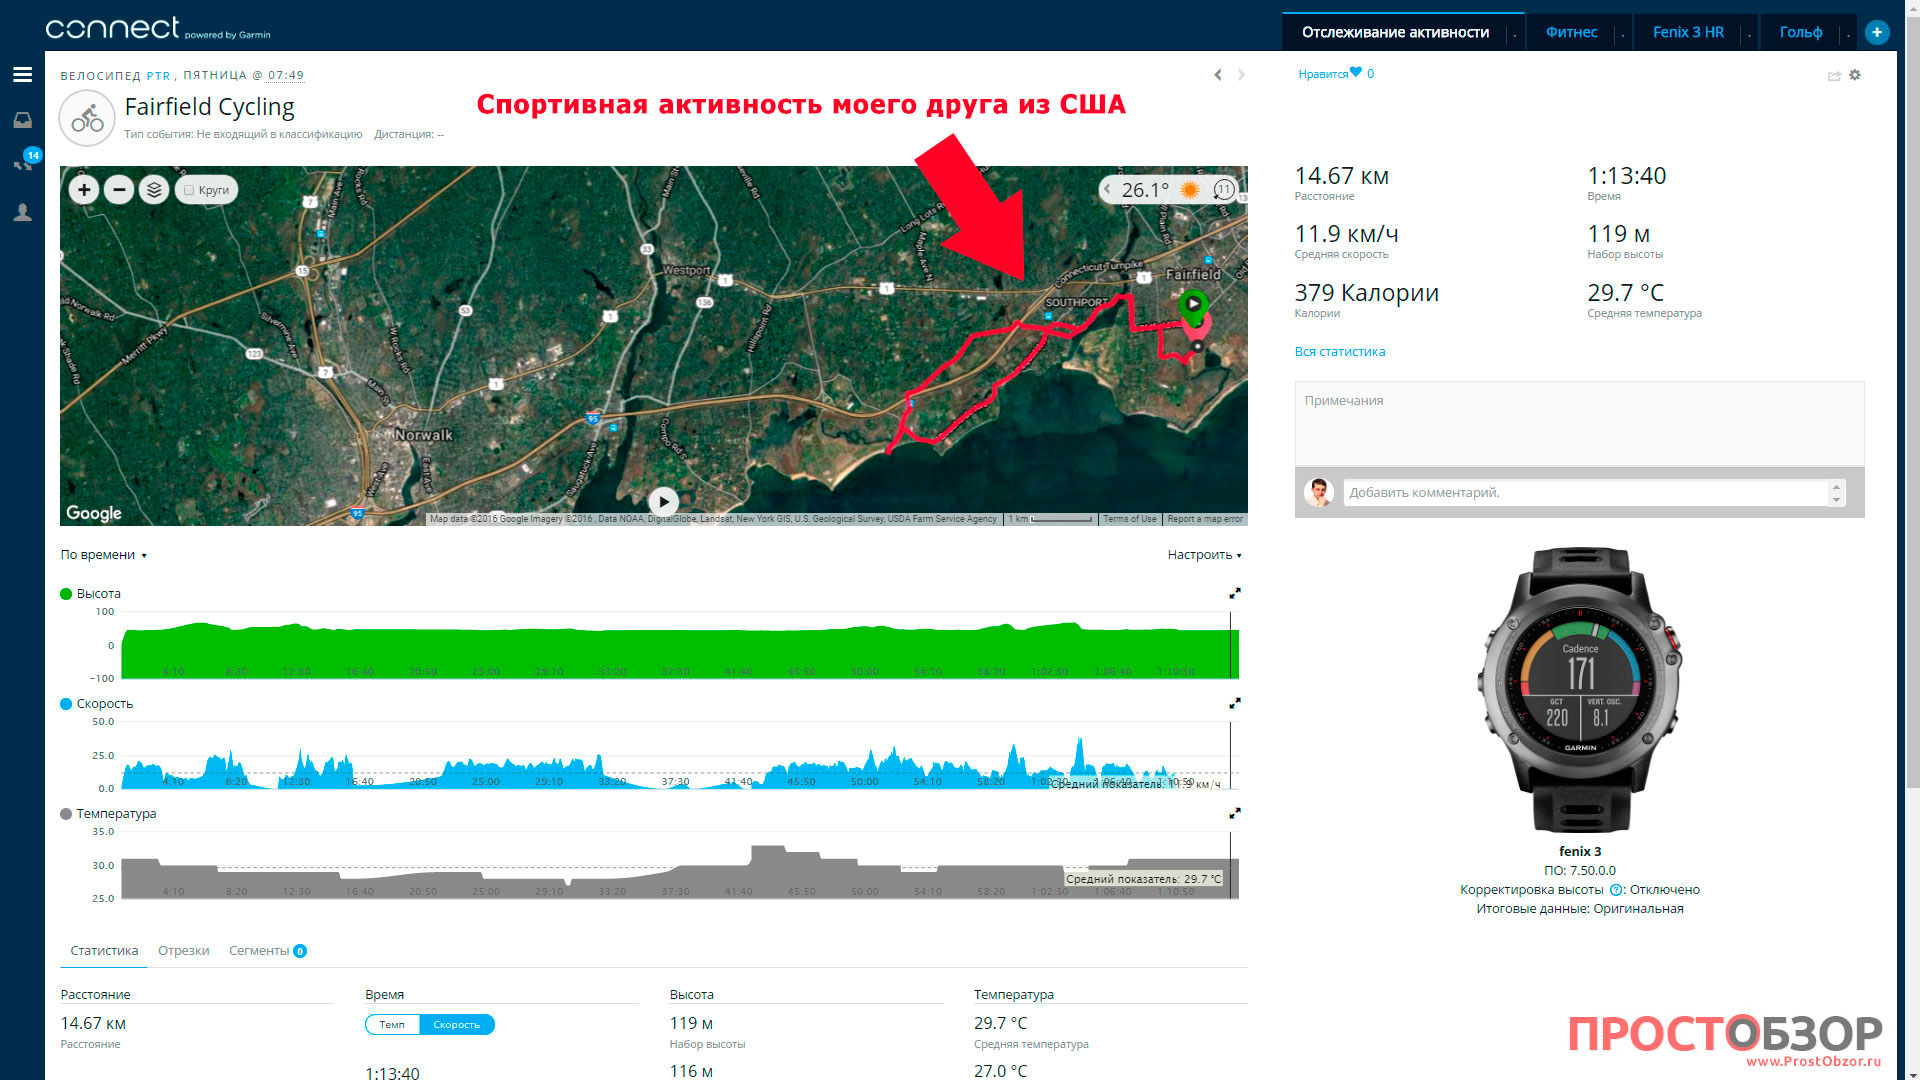This screenshot has height=1080, width=1920.
Task: Play the route animation on map
Action: point(663,501)
